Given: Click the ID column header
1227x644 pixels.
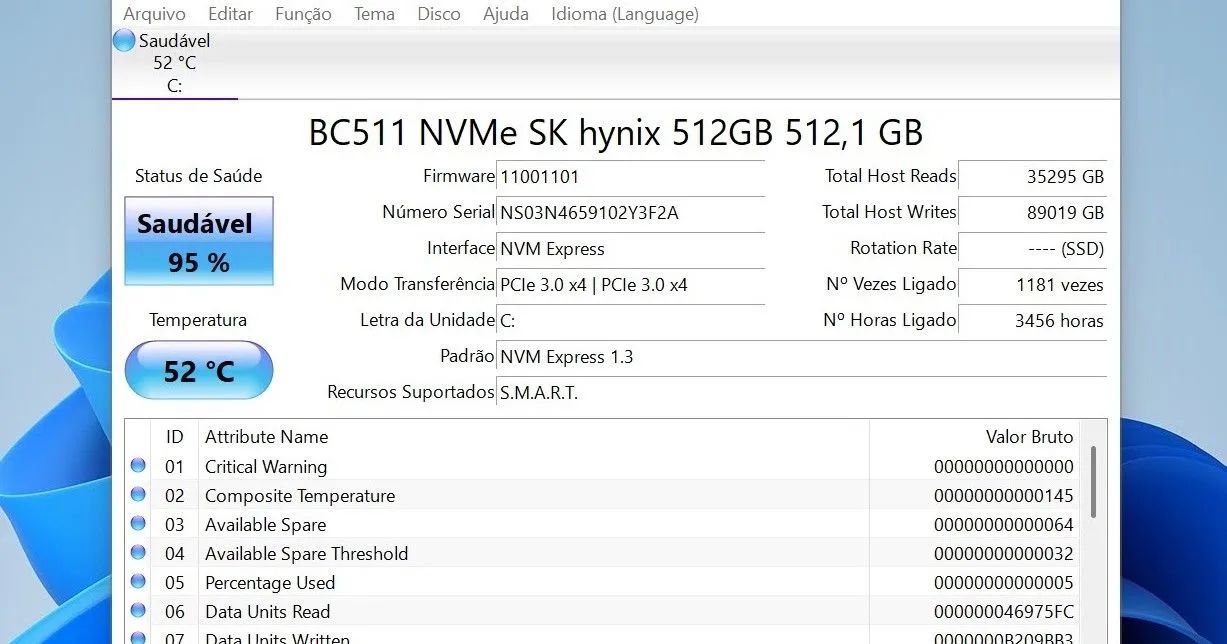Looking at the screenshot, I should (175, 436).
